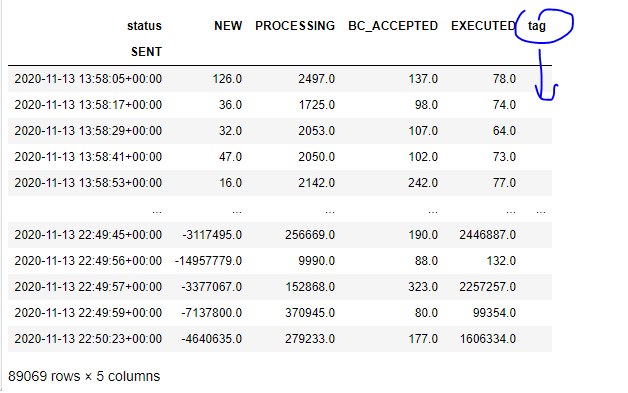Click the 89069 rows × 5 columns summary
Image resolution: width=628 pixels, height=393 pixels.
(84, 376)
